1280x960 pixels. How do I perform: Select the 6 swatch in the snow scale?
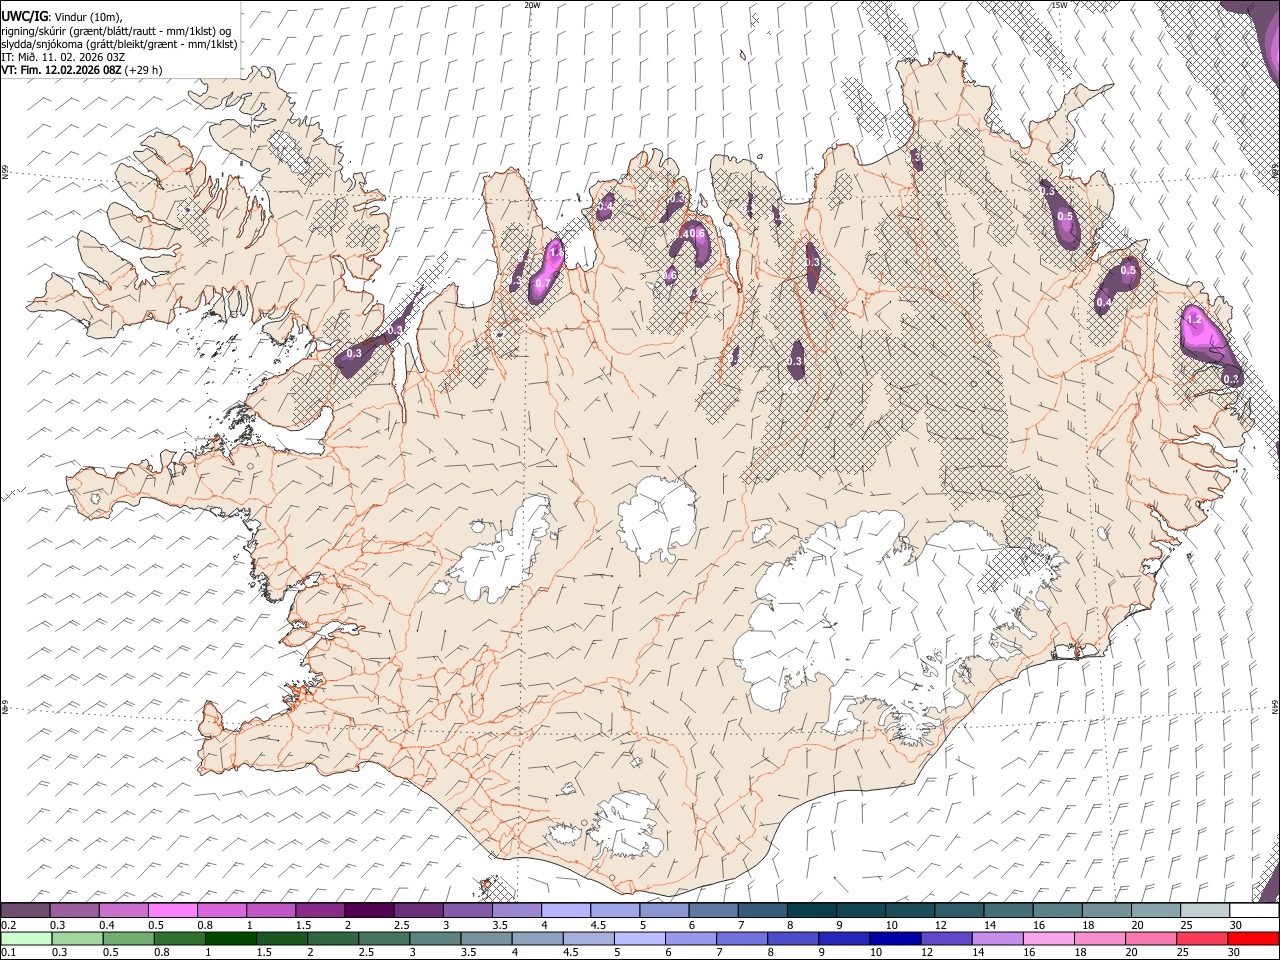click(713, 911)
